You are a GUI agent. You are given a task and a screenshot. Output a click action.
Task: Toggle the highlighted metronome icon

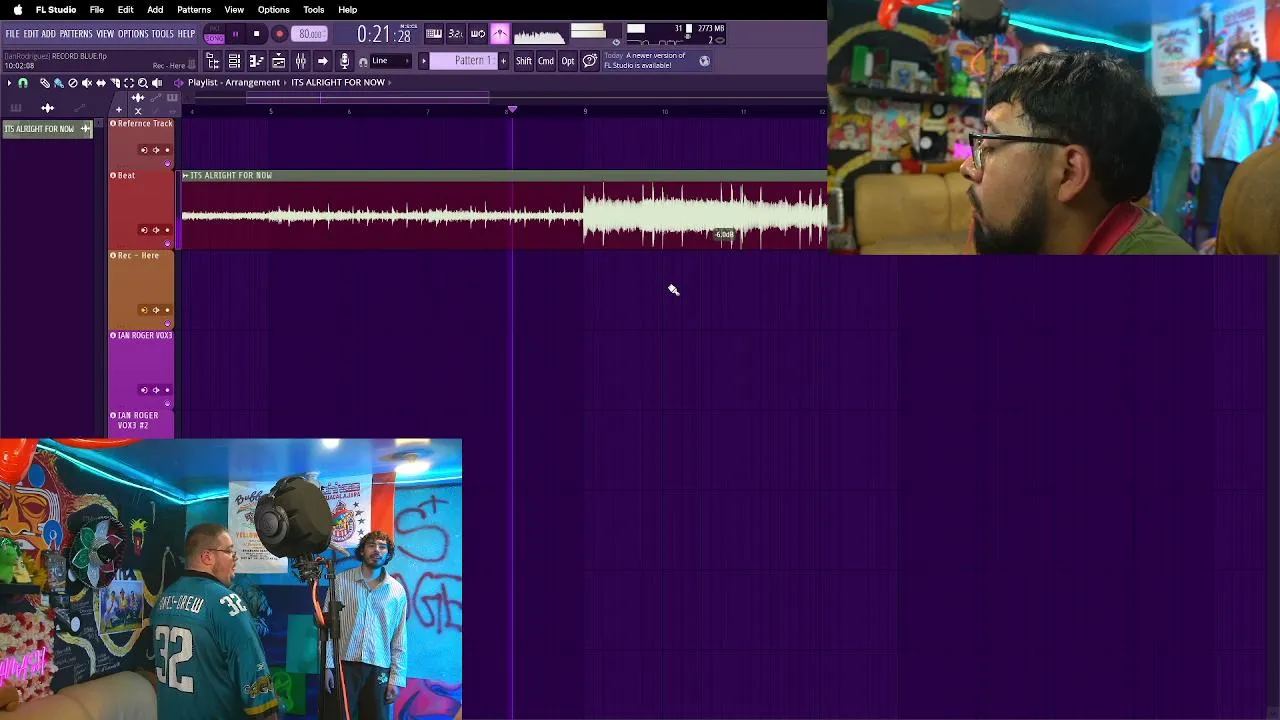[x=500, y=34]
